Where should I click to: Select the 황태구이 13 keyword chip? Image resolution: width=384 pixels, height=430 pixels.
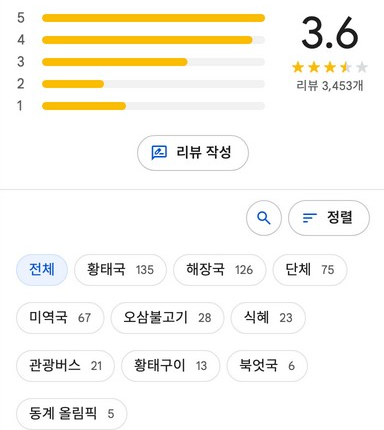[171, 366]
